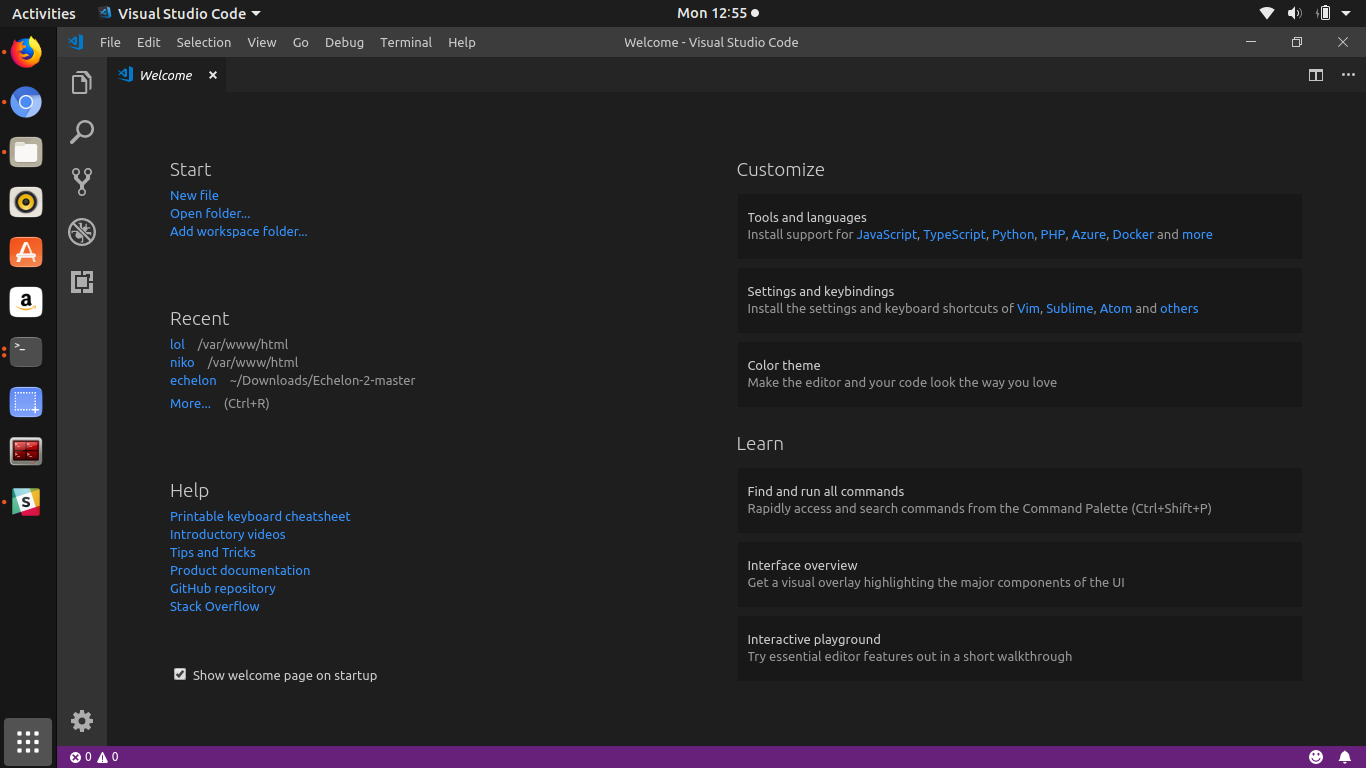This screenshot has height=768, width=1366.
Task: Open Interactive playground card
Action: click(1020, 648)
